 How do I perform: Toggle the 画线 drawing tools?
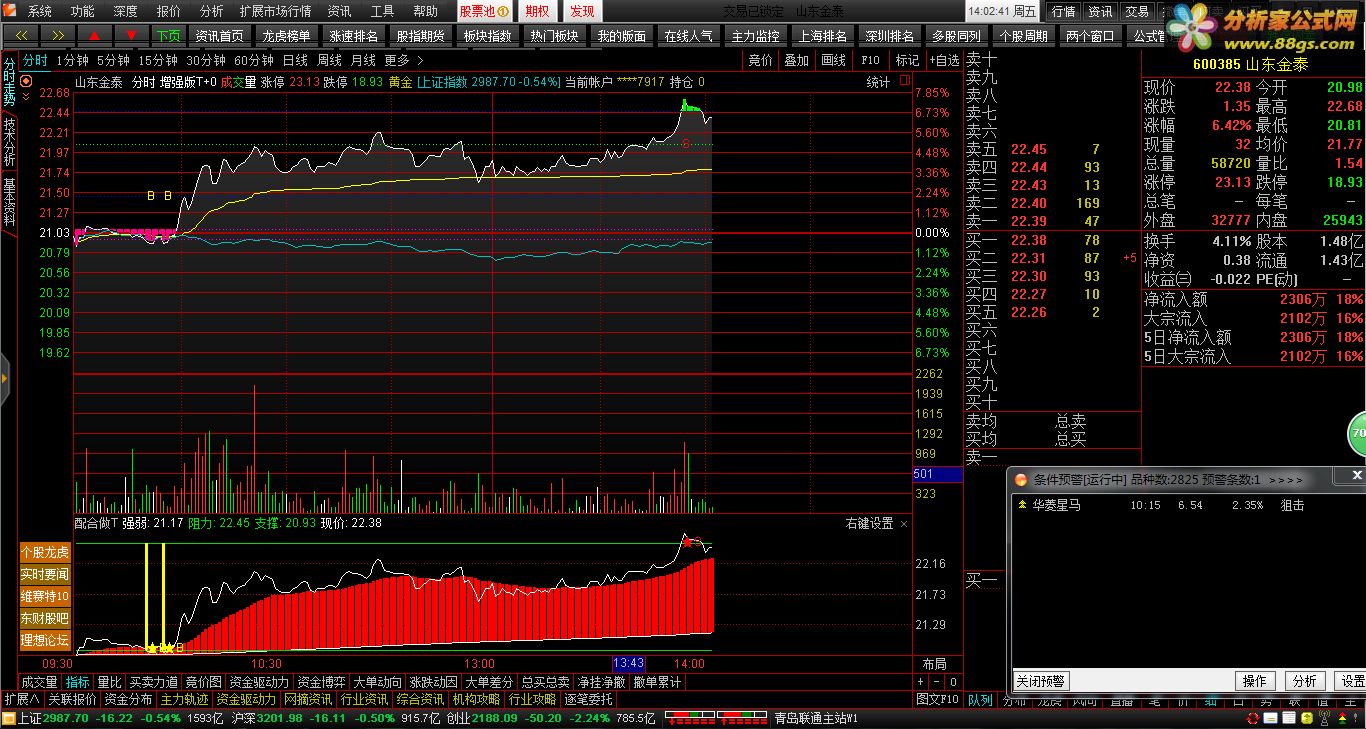click(x=833, y=60)
